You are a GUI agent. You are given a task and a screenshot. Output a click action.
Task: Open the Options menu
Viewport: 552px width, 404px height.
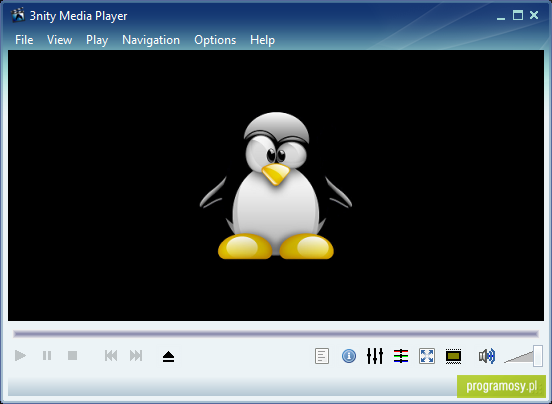tap(215, 40)
